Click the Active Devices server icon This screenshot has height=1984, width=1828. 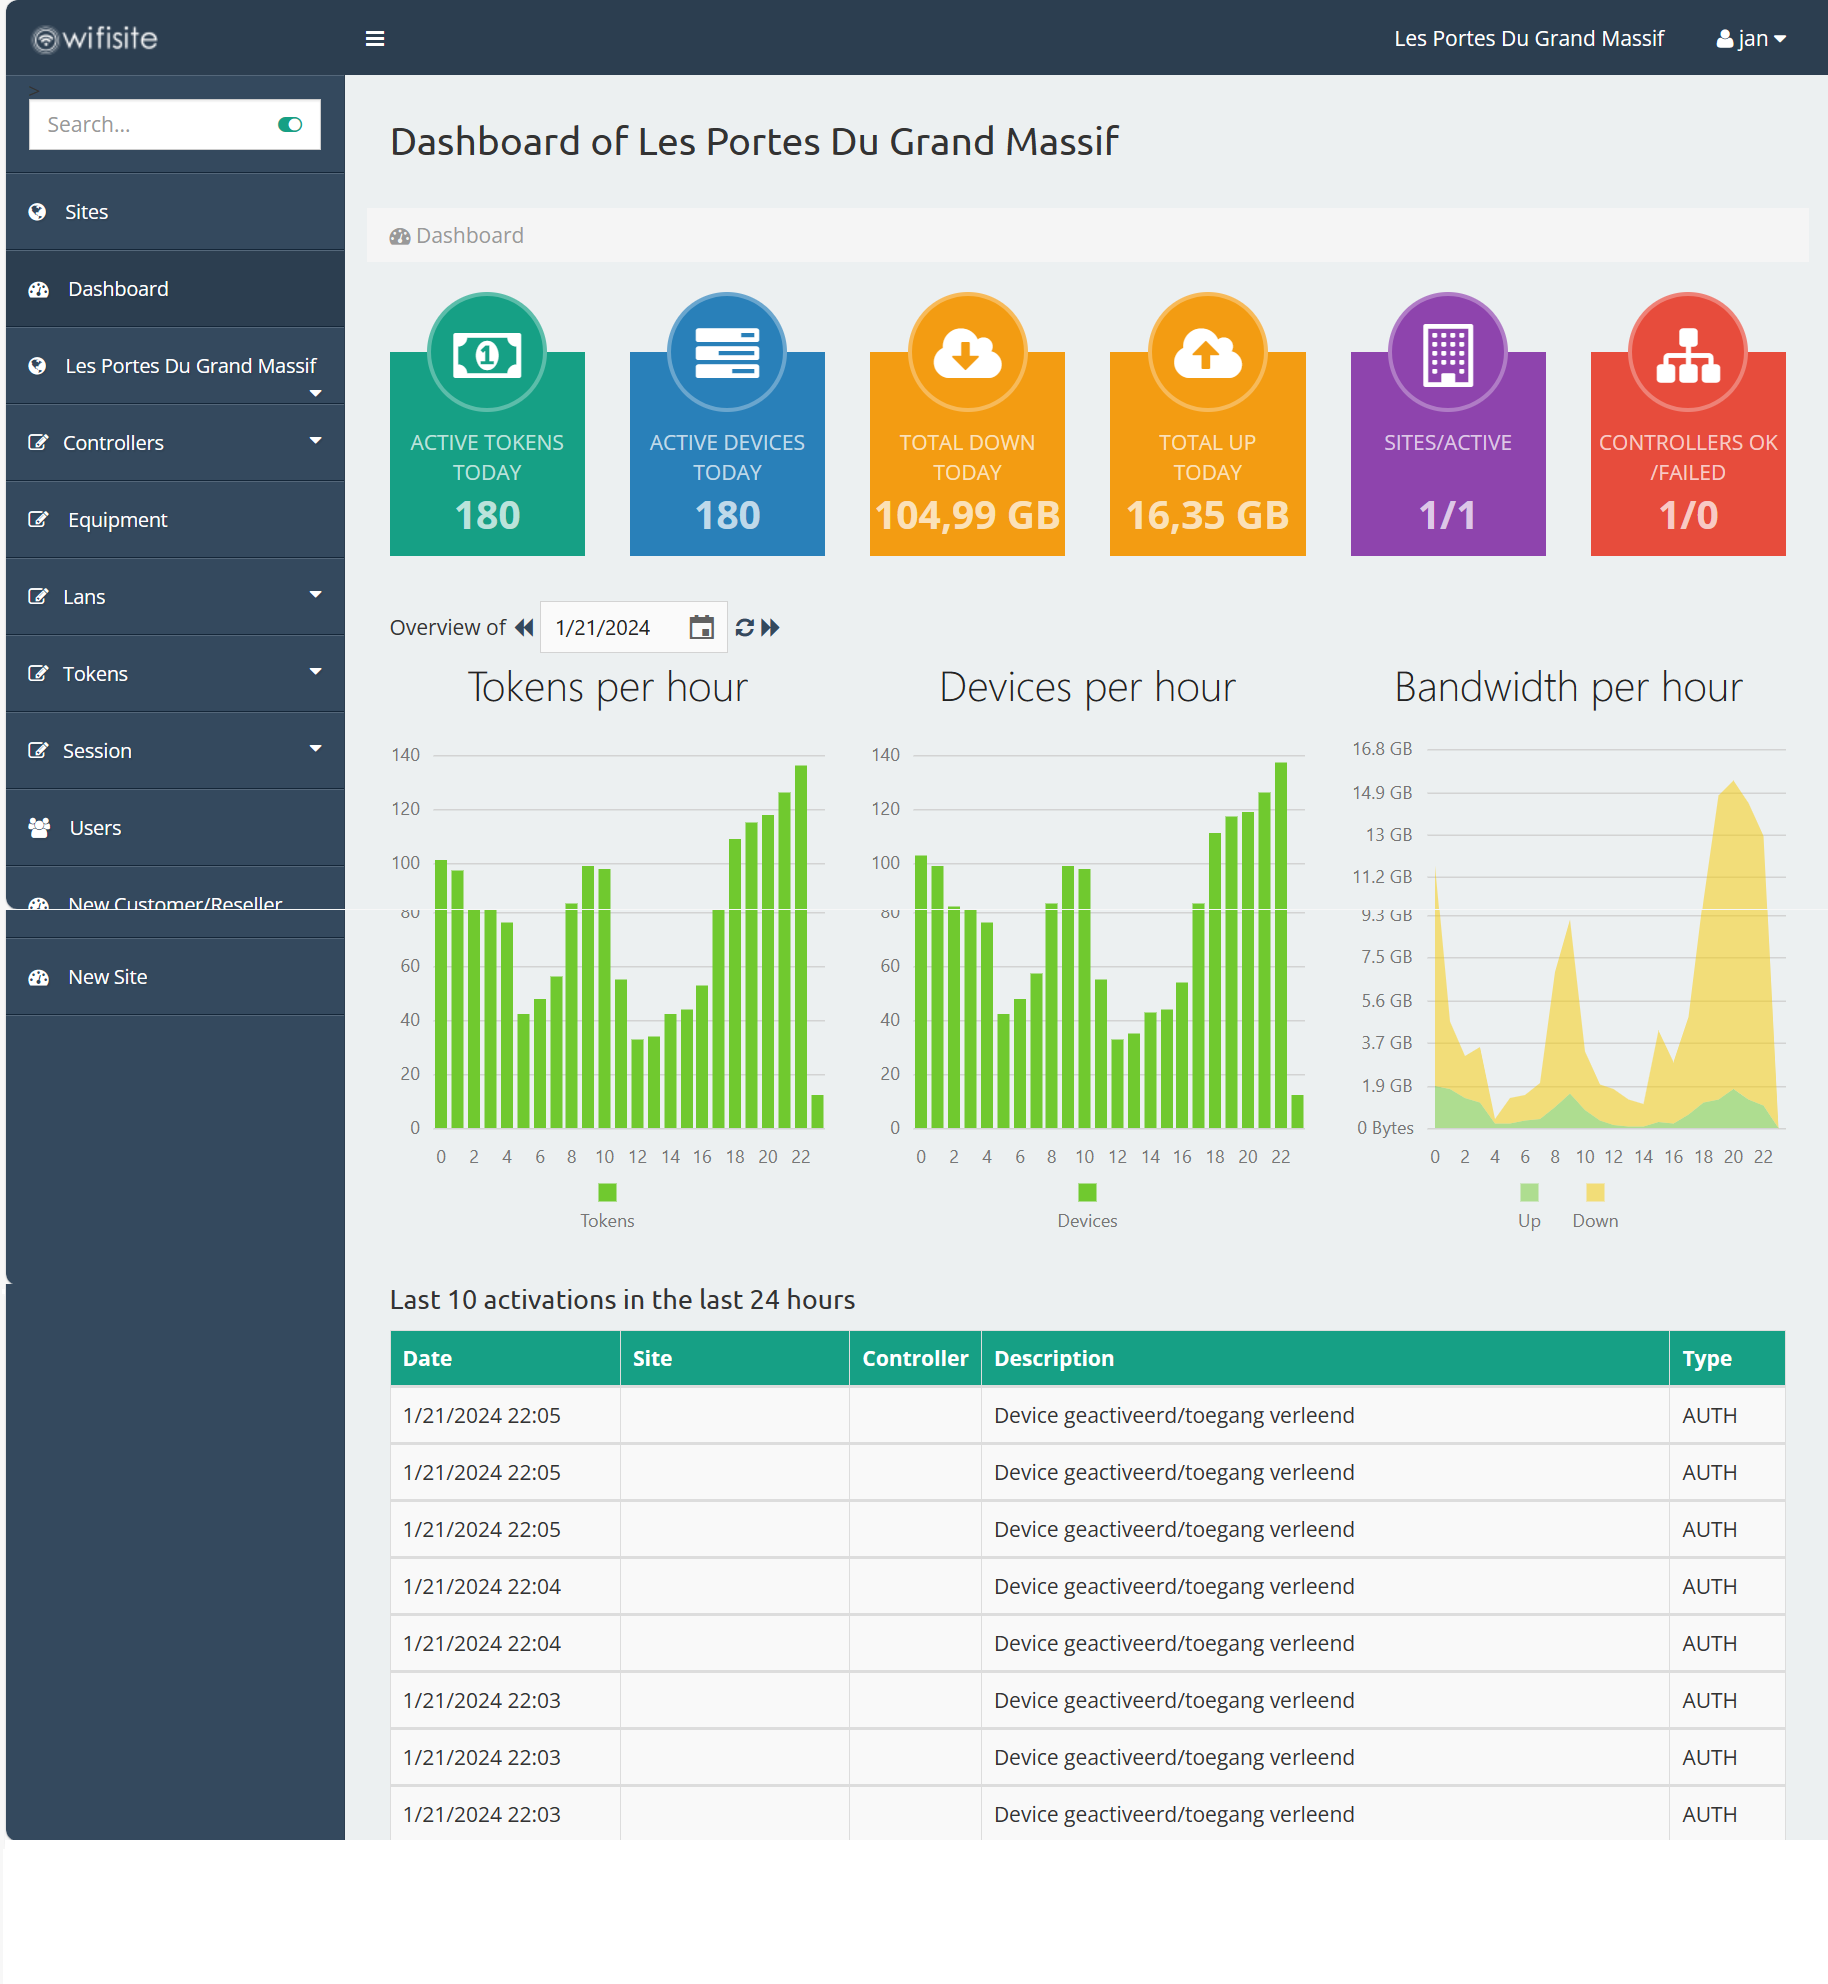click(727, 353)
